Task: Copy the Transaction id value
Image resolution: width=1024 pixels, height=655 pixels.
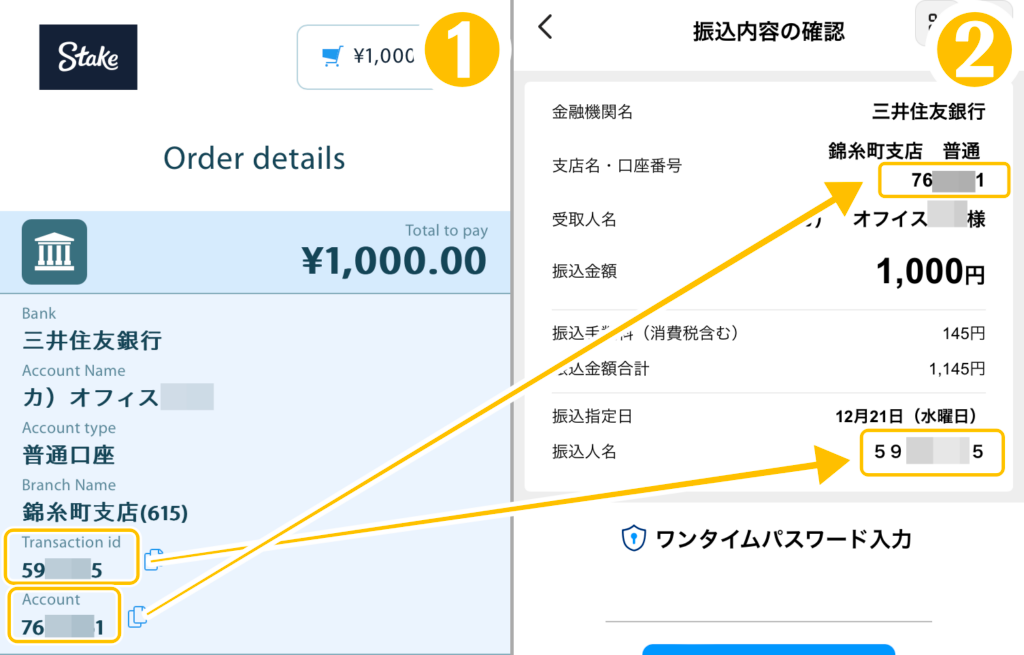Action: [153, 560]
